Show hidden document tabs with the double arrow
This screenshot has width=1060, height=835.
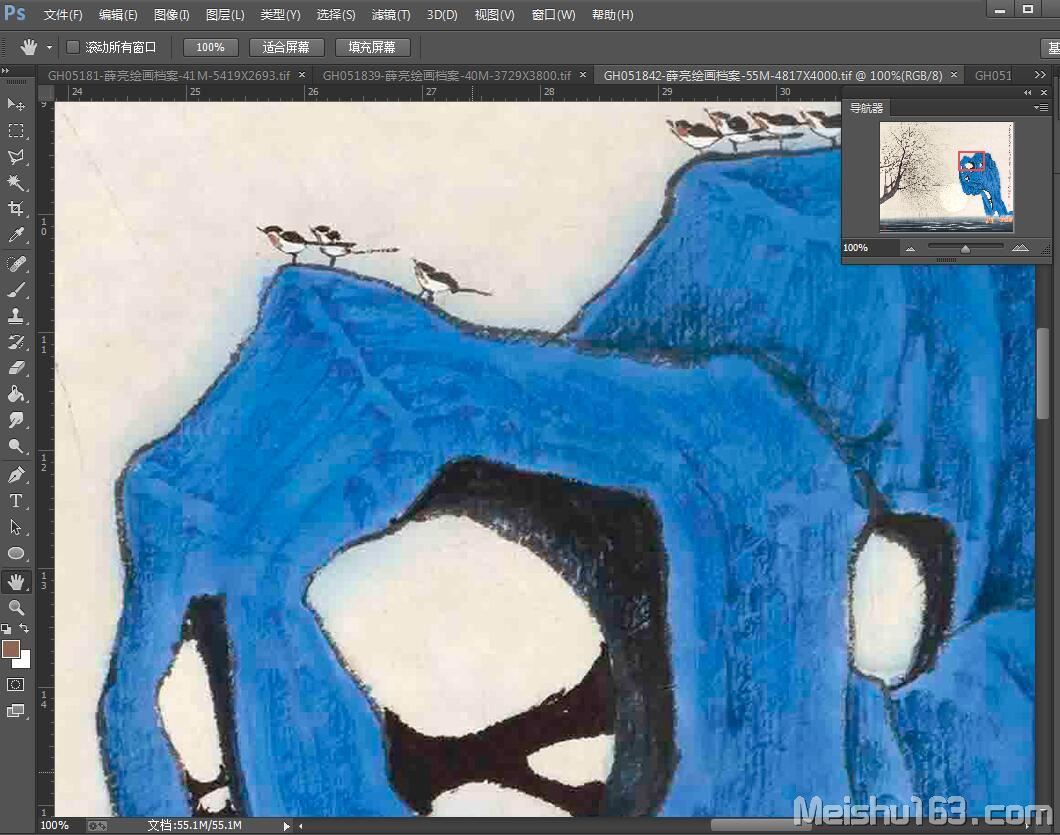(1040, 75)
